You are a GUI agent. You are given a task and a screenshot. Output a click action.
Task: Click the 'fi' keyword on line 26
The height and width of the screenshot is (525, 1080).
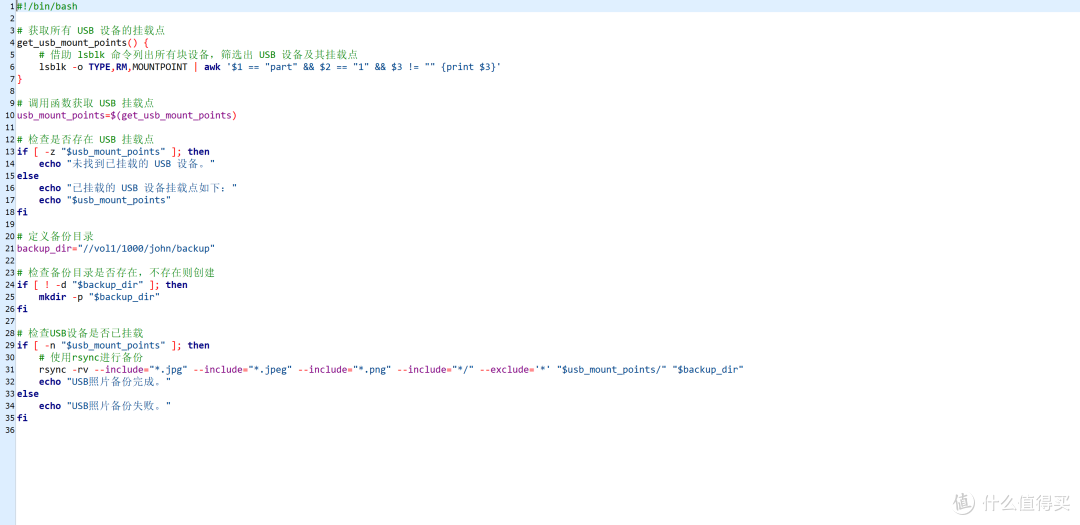[23, 309]
